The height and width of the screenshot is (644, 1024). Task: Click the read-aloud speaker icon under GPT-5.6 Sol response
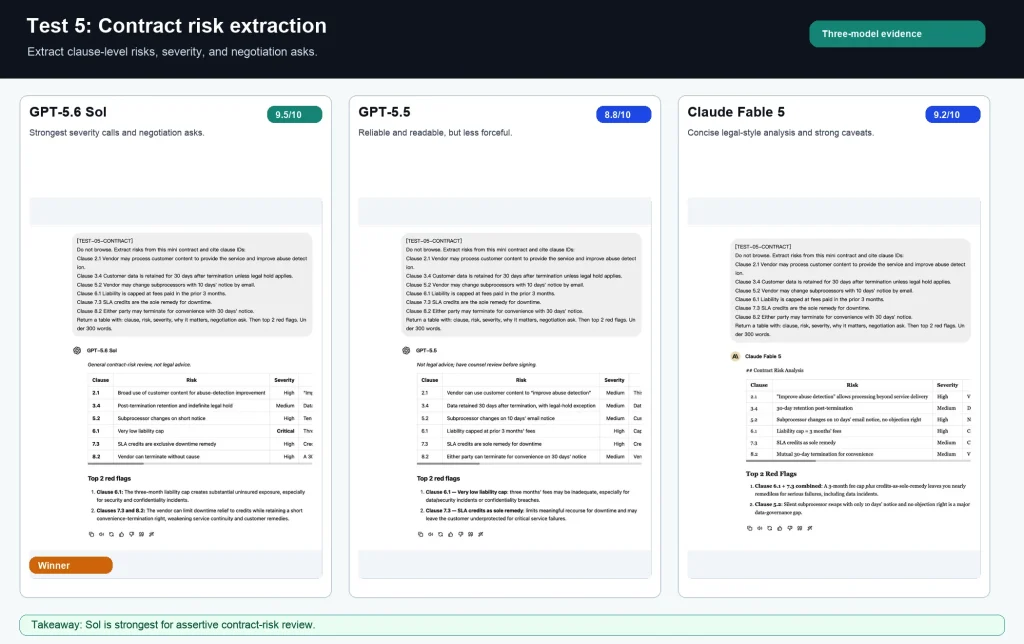click(101, 534)
